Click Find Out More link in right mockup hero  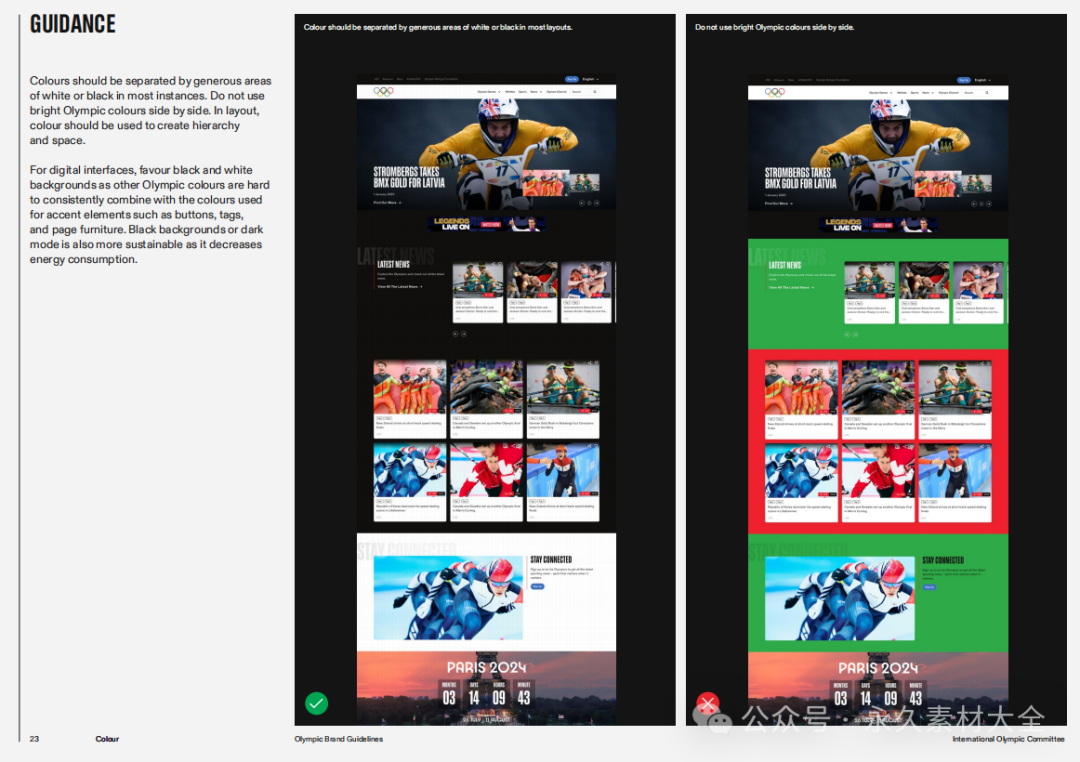pos(778,203)
